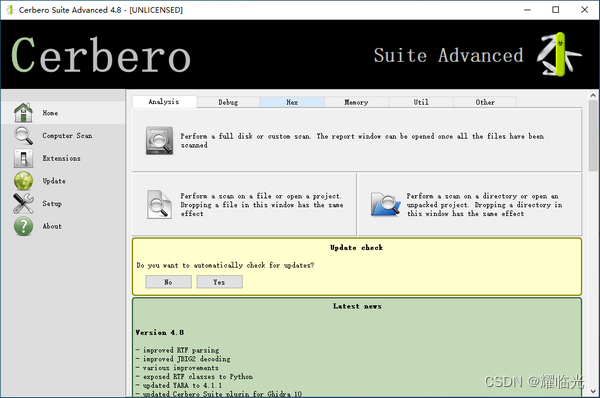Switch to the Memory tab
The width and height of the screenshot is (600, 398).
(357, 102)
